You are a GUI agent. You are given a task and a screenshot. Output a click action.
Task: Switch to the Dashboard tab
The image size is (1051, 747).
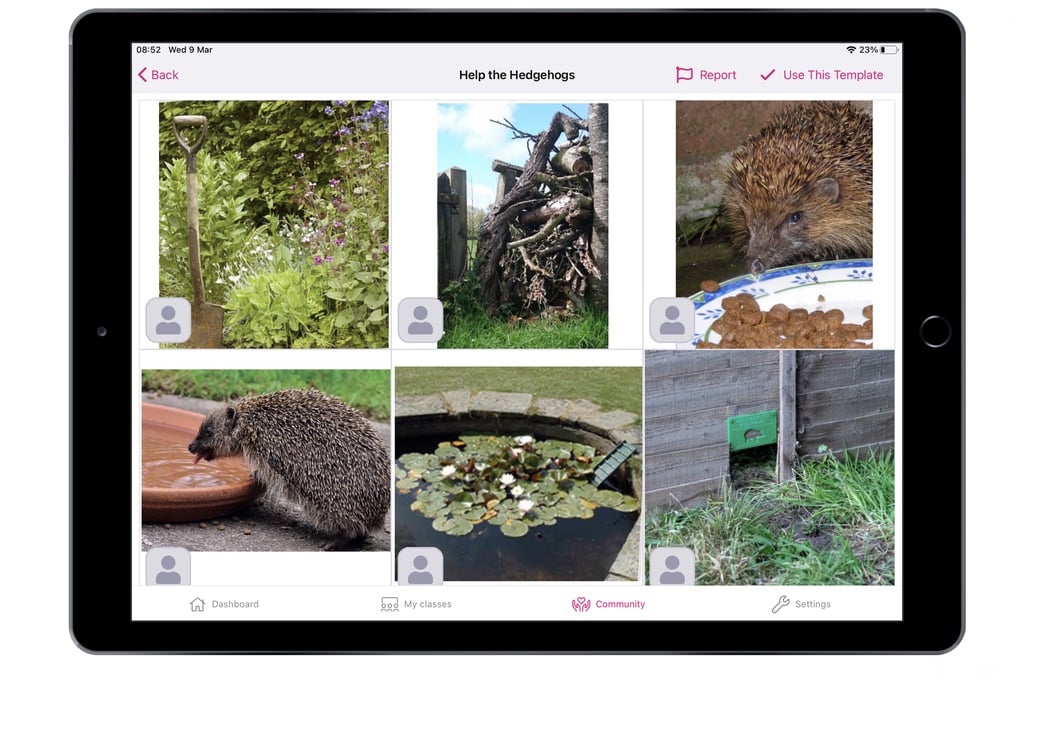click(x=224, y=603)
